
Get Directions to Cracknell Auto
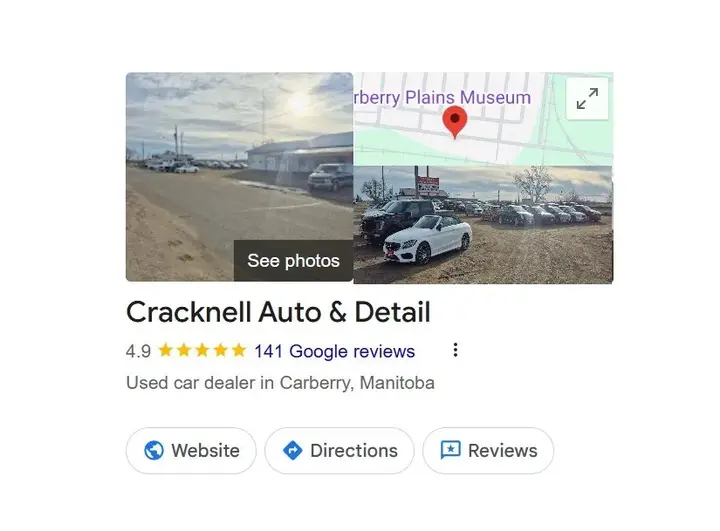(339, 451)
